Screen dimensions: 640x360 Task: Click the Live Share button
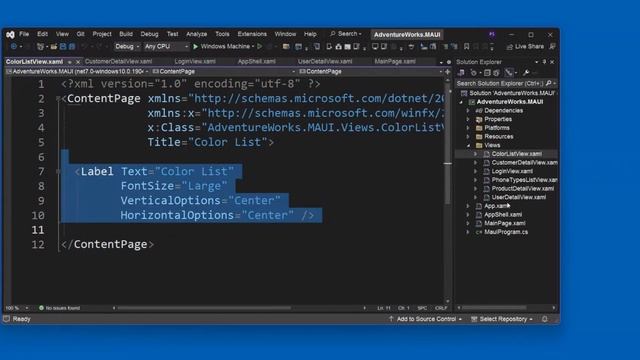[525, 47]
